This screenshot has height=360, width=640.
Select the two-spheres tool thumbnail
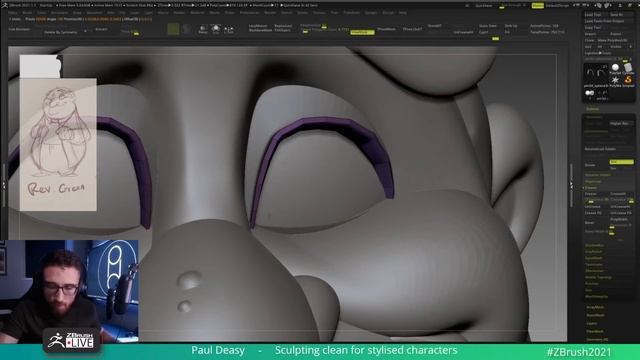(x=589, y=93)
